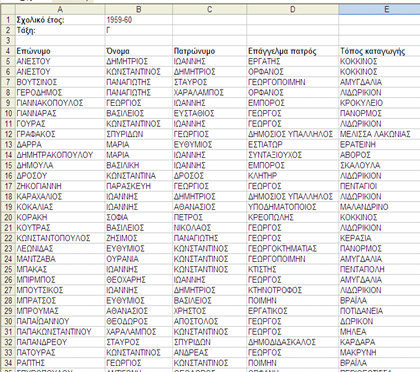
Task: Select the 'Επώνυμο' header cell
Action: point(60,51)
